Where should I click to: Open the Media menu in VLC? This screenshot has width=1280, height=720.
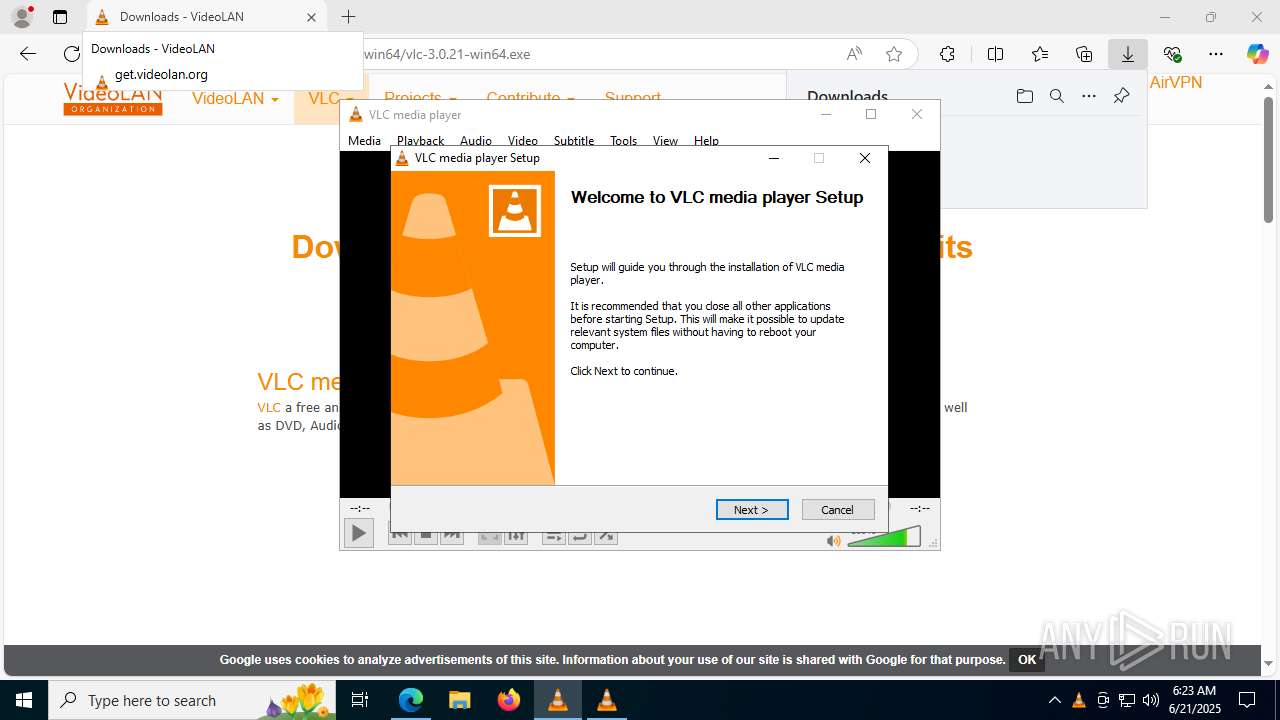tap(364, 141)
